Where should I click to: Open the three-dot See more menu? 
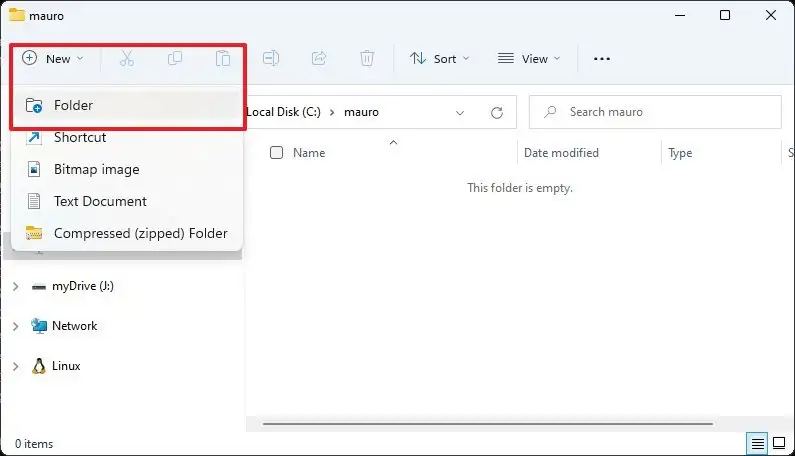[602, 59]
